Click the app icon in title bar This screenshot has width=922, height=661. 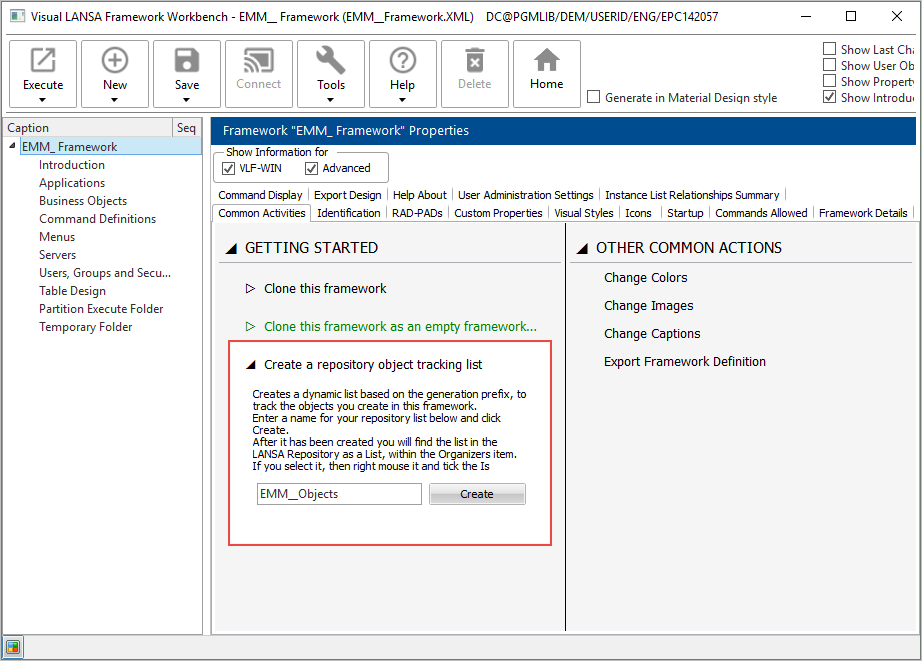tap(17, 17)
